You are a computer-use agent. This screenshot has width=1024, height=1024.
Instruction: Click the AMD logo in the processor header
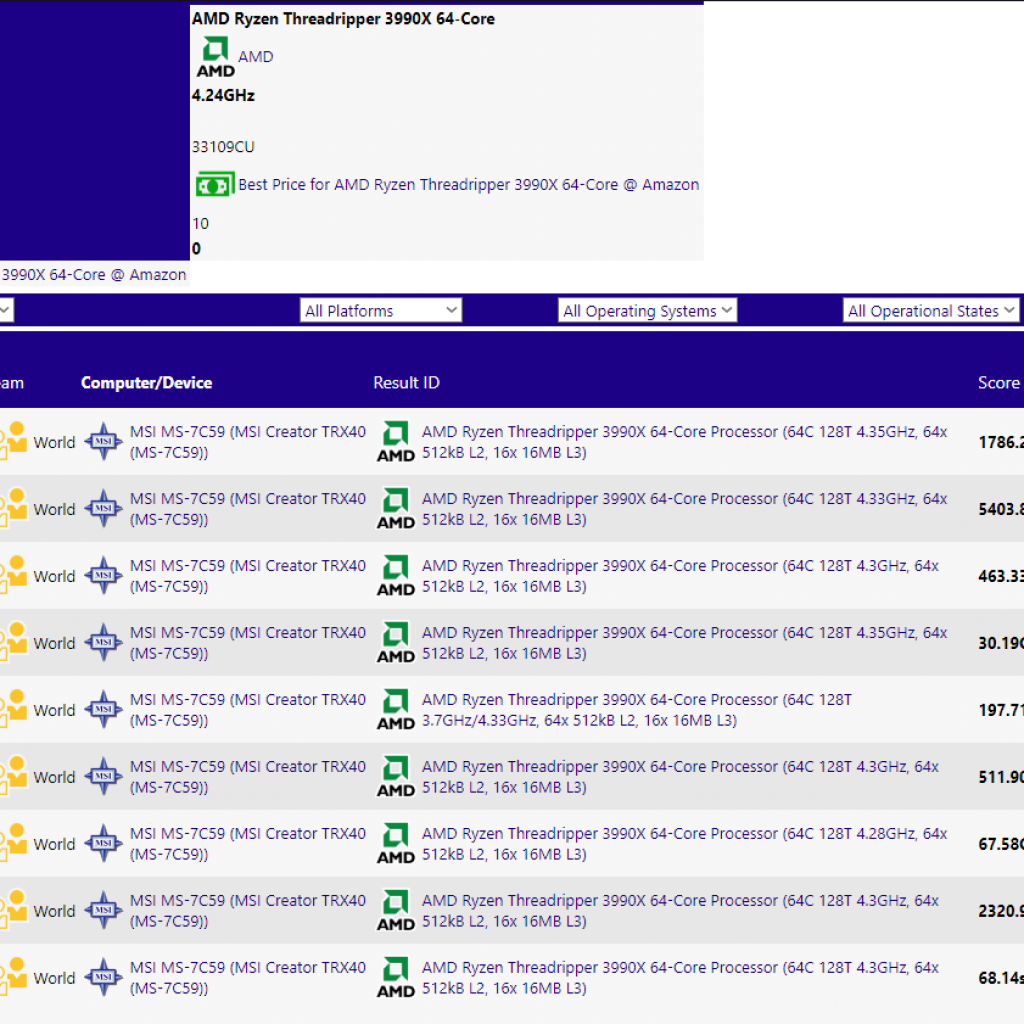point(216,57)
